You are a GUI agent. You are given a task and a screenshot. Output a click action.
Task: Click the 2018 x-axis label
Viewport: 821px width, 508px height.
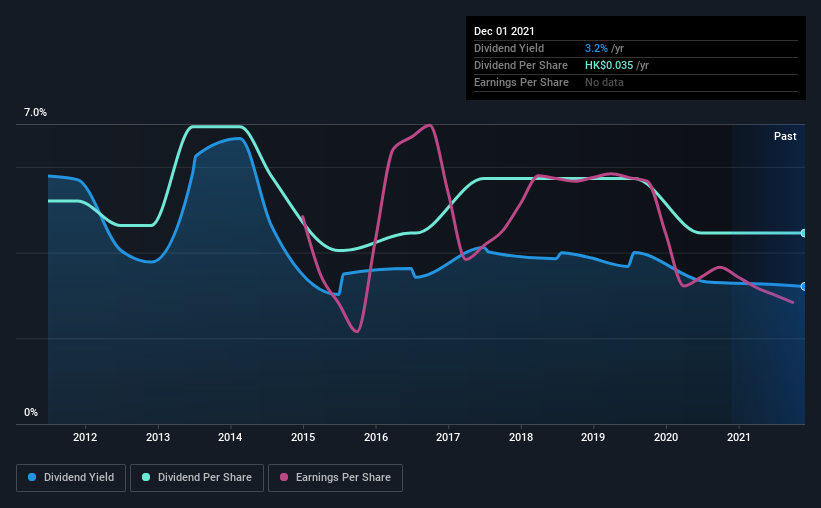521,437
